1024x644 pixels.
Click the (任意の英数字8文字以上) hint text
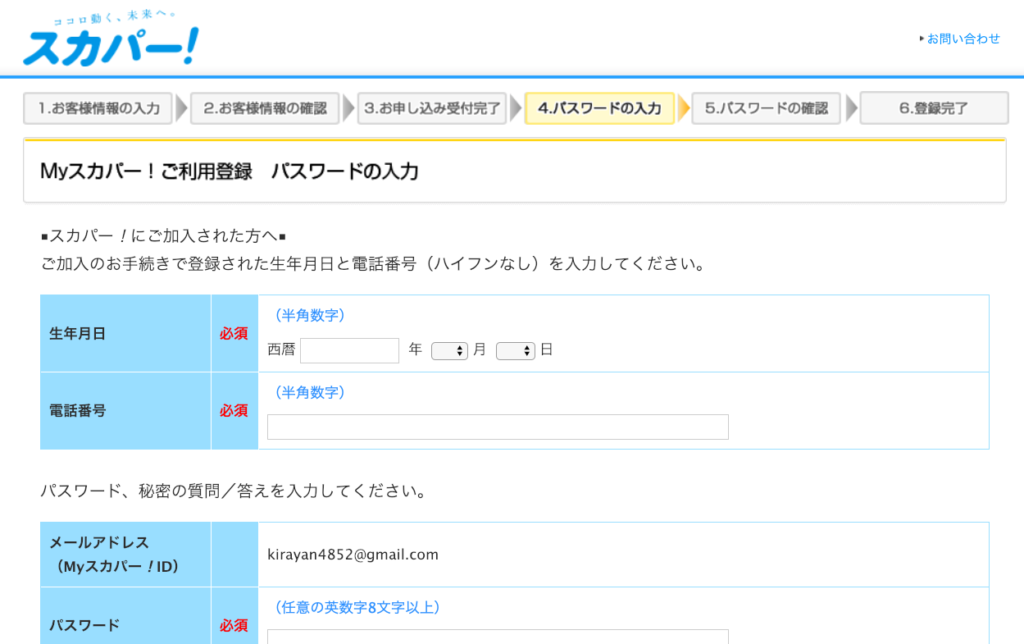coord(357,607)
